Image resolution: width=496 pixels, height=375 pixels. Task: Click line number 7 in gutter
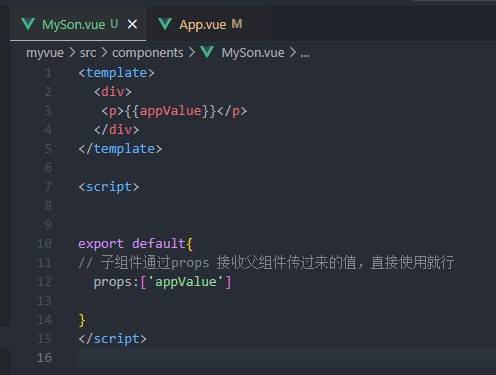coord(48,187)
